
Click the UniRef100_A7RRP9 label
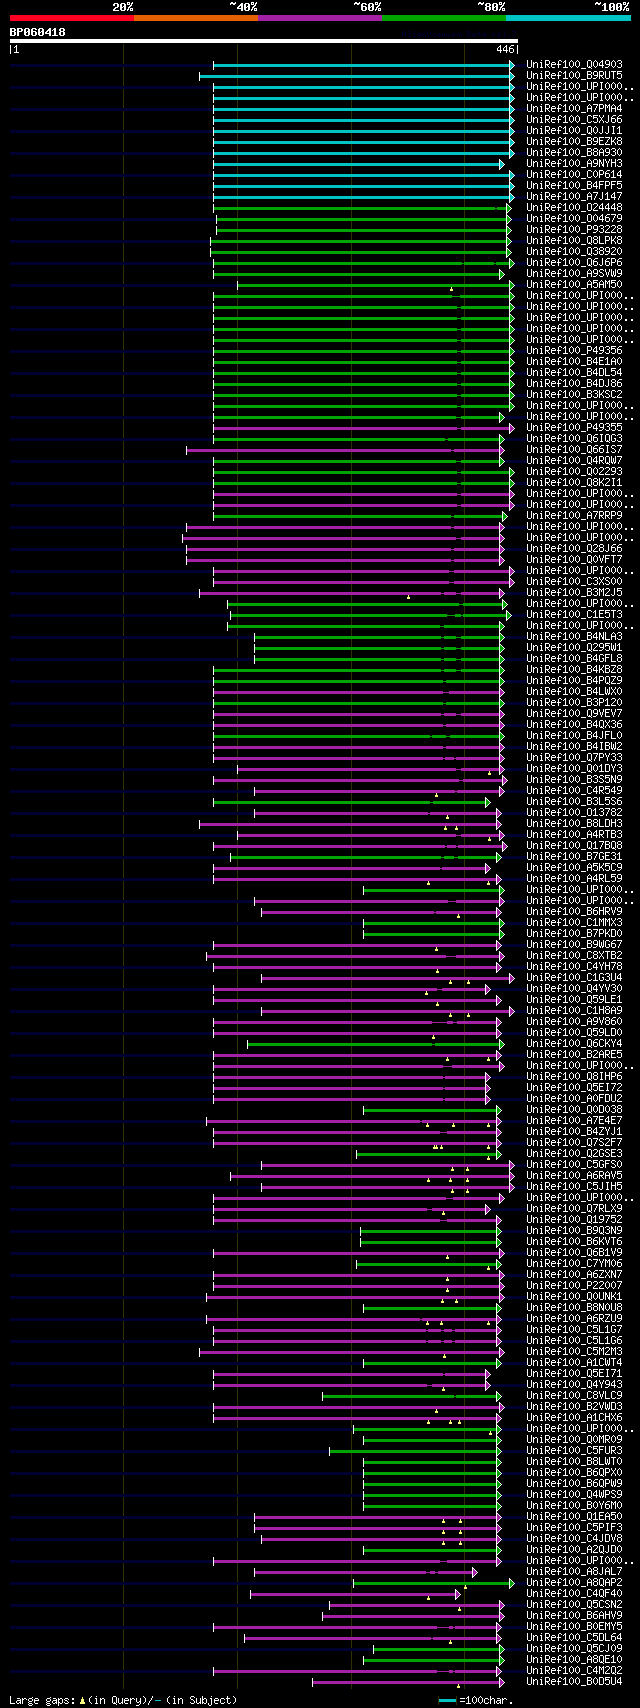pyautogui.click(x=574, y=516)
